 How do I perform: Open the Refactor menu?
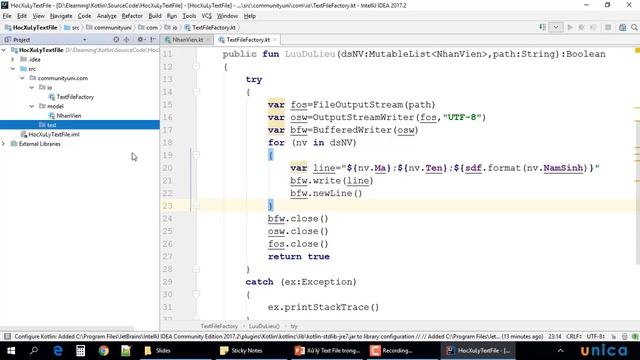(132, 16)
